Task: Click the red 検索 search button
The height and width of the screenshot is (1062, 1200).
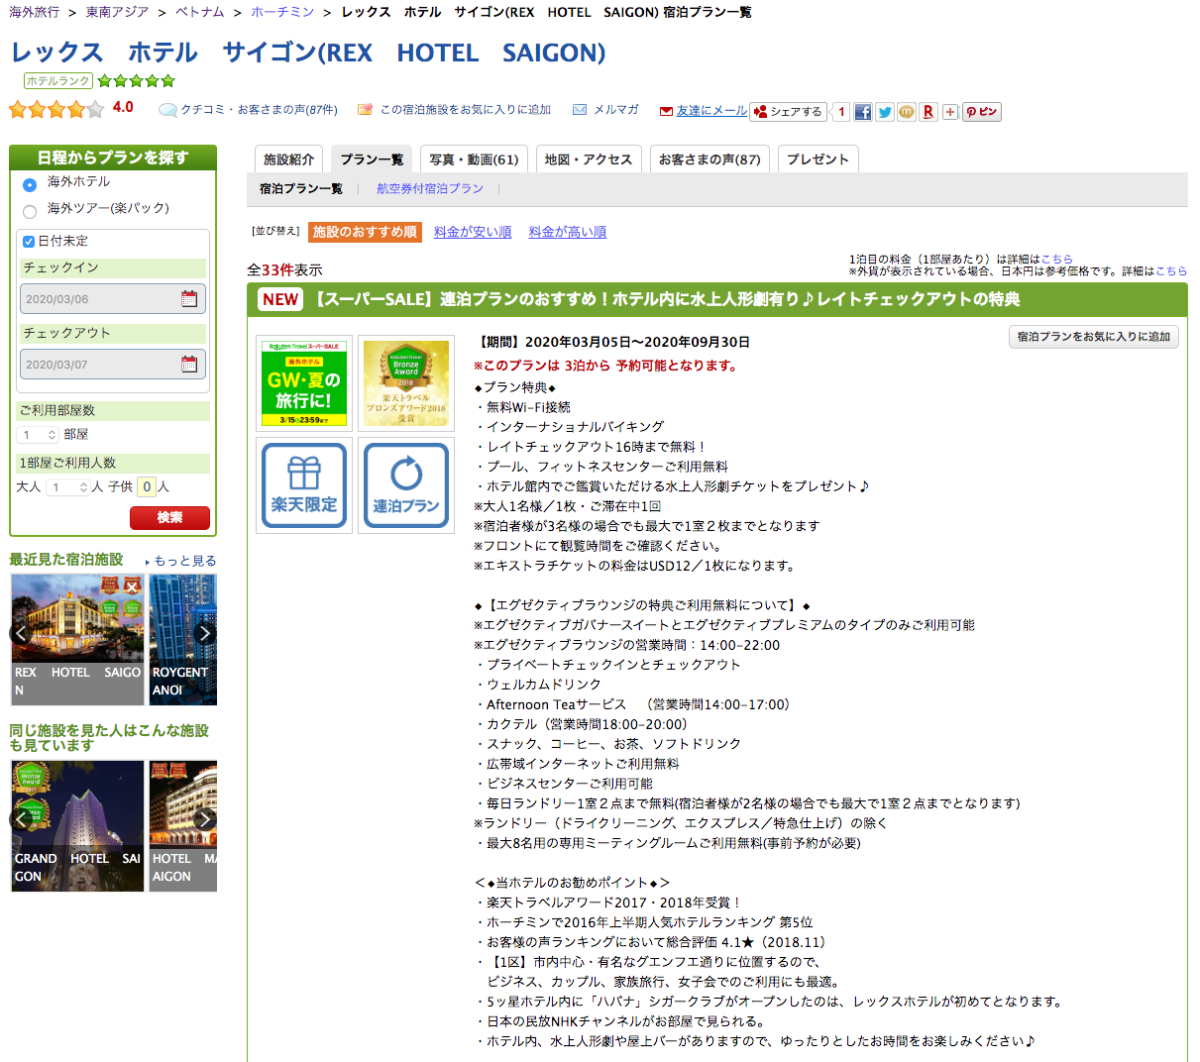Action: coord(170,517)
